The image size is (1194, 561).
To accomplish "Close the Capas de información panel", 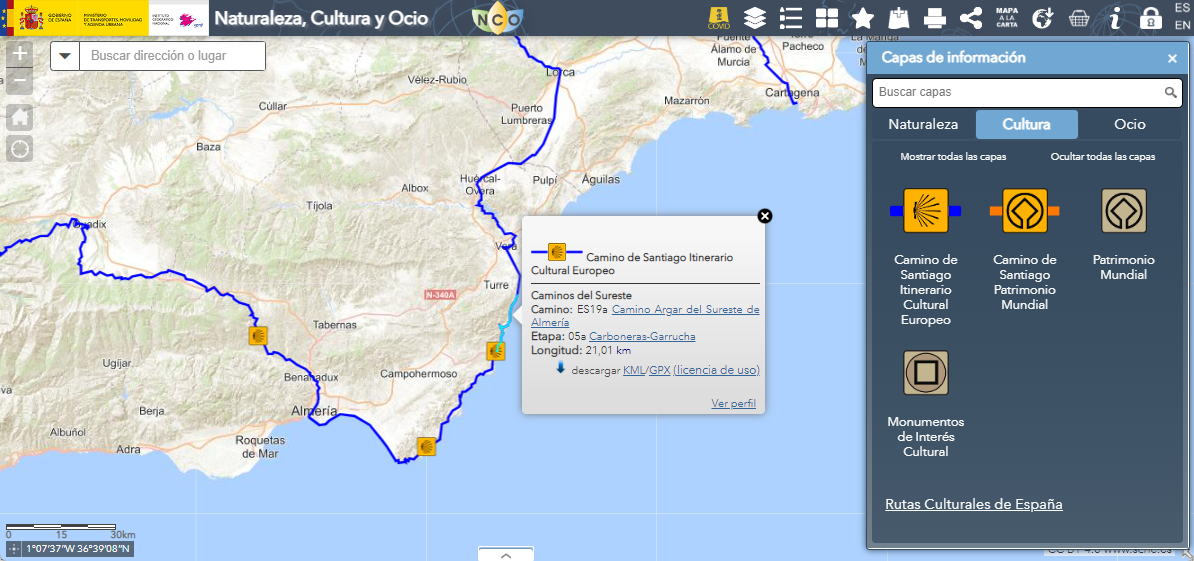I will coord(1172,59).
